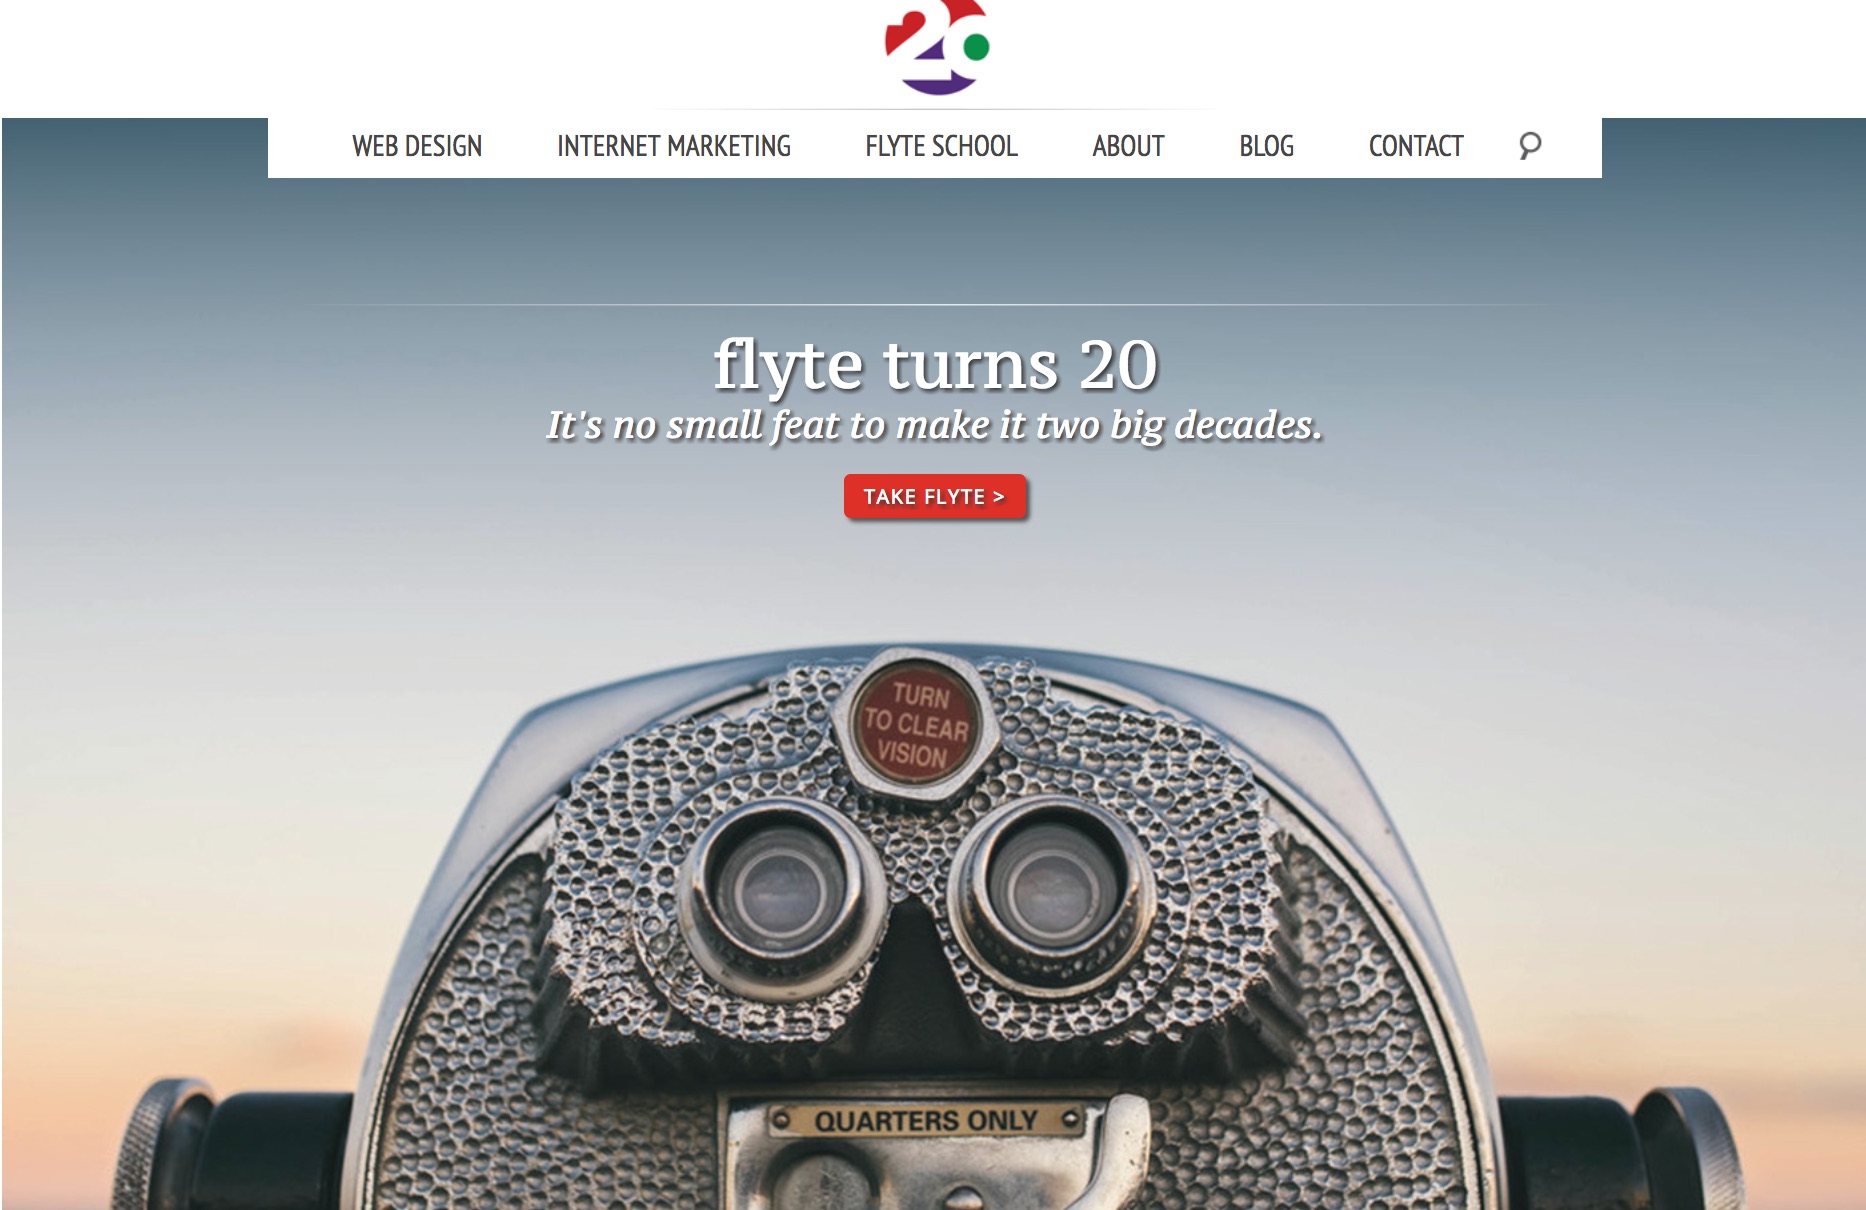Click the 'flyte turns 20' headline
1866x1210 pixels.
pos(935,365)
